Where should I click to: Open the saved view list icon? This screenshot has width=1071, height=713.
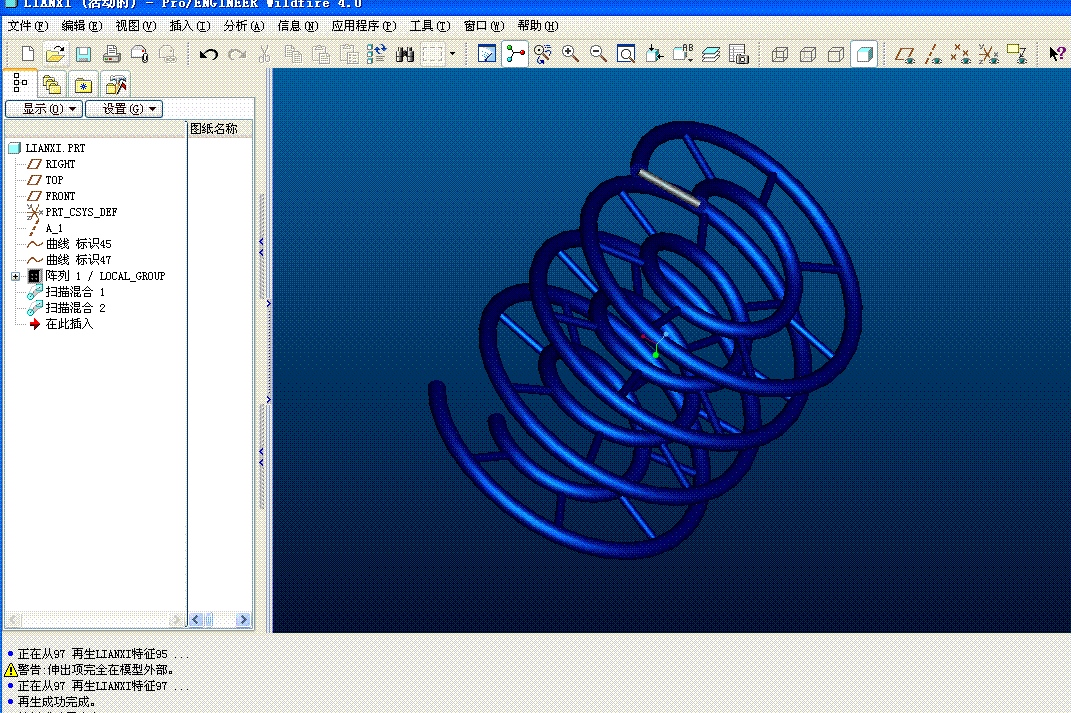(x=682, y=54)
